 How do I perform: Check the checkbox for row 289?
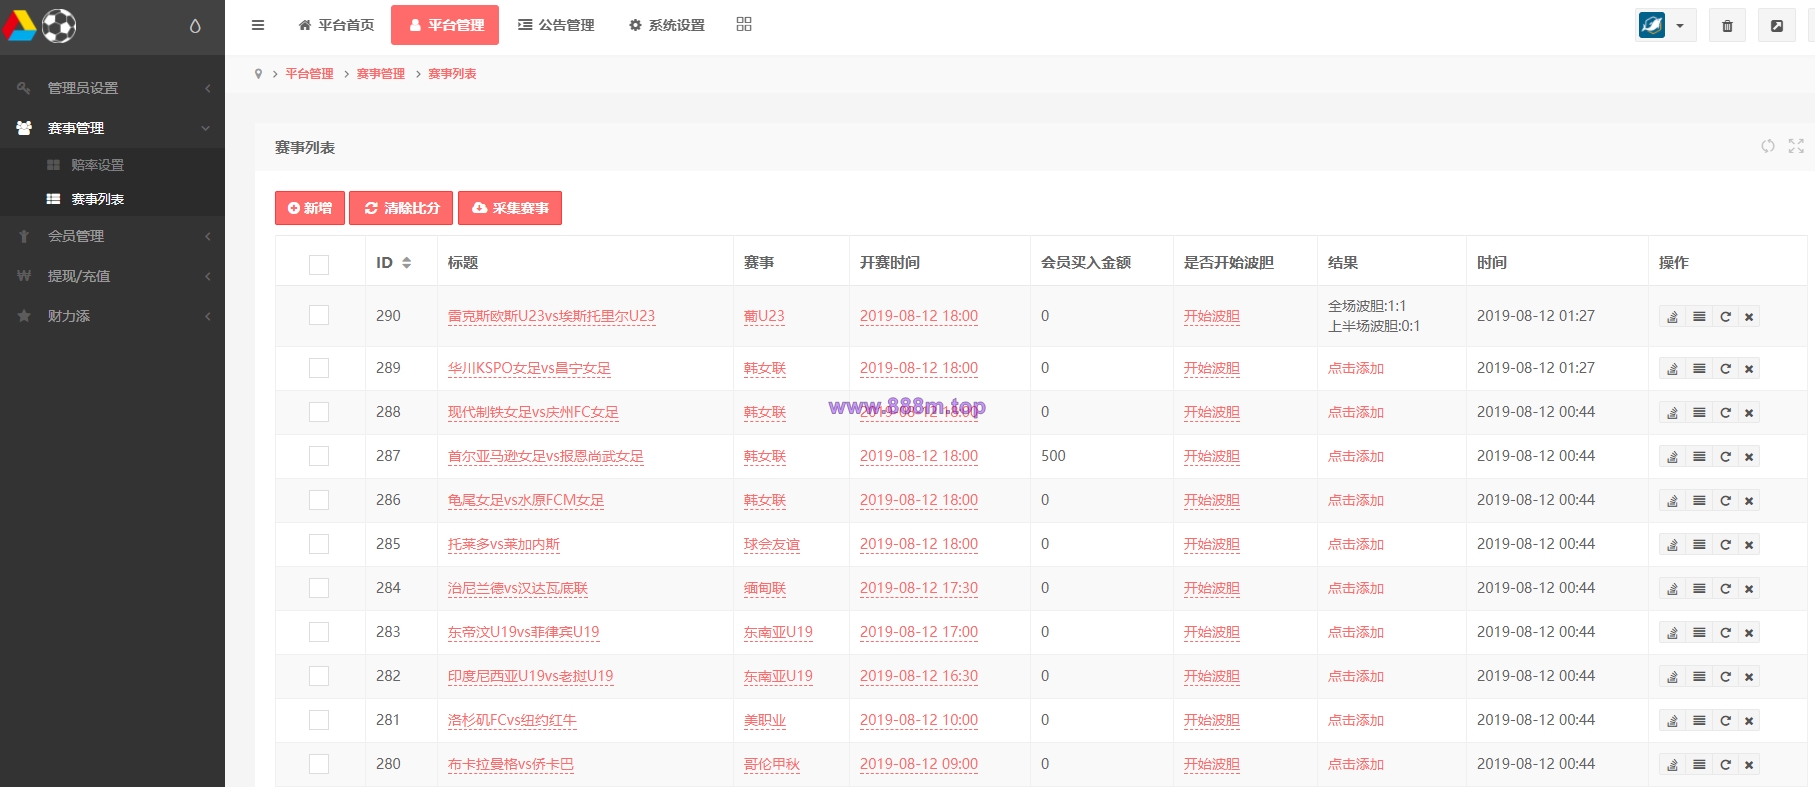click(x=319, y=368)
